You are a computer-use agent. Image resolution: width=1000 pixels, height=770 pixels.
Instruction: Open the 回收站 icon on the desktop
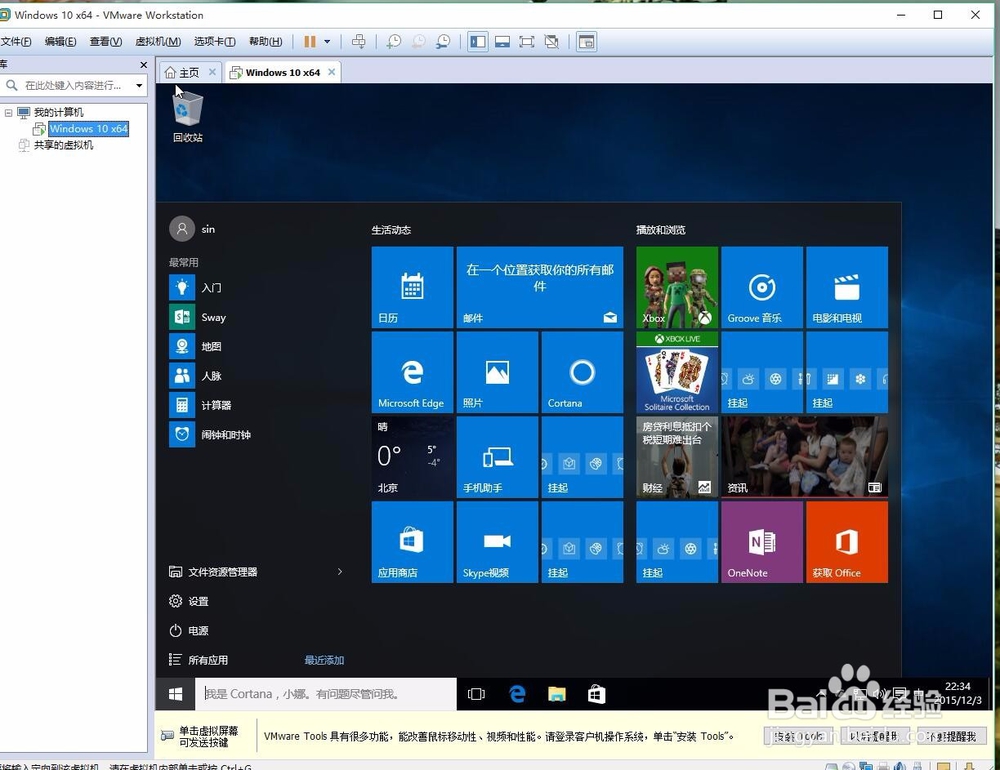187,112
